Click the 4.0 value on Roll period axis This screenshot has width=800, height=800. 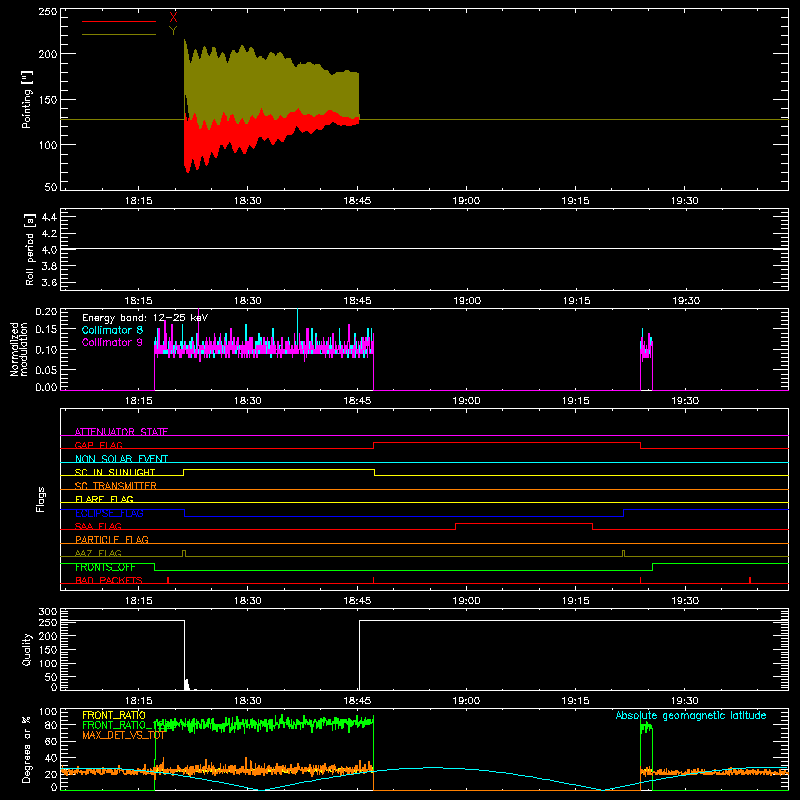[49, 250]
